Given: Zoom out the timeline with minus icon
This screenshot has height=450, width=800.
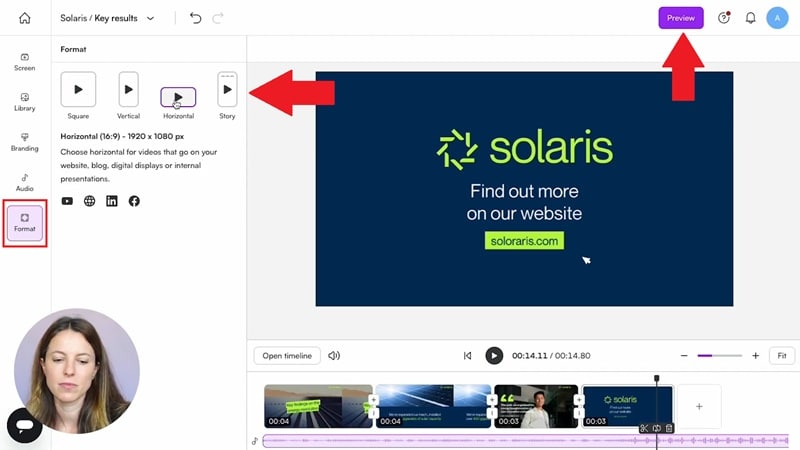Looking at the screenshot, I should click(x=684, y=356).
